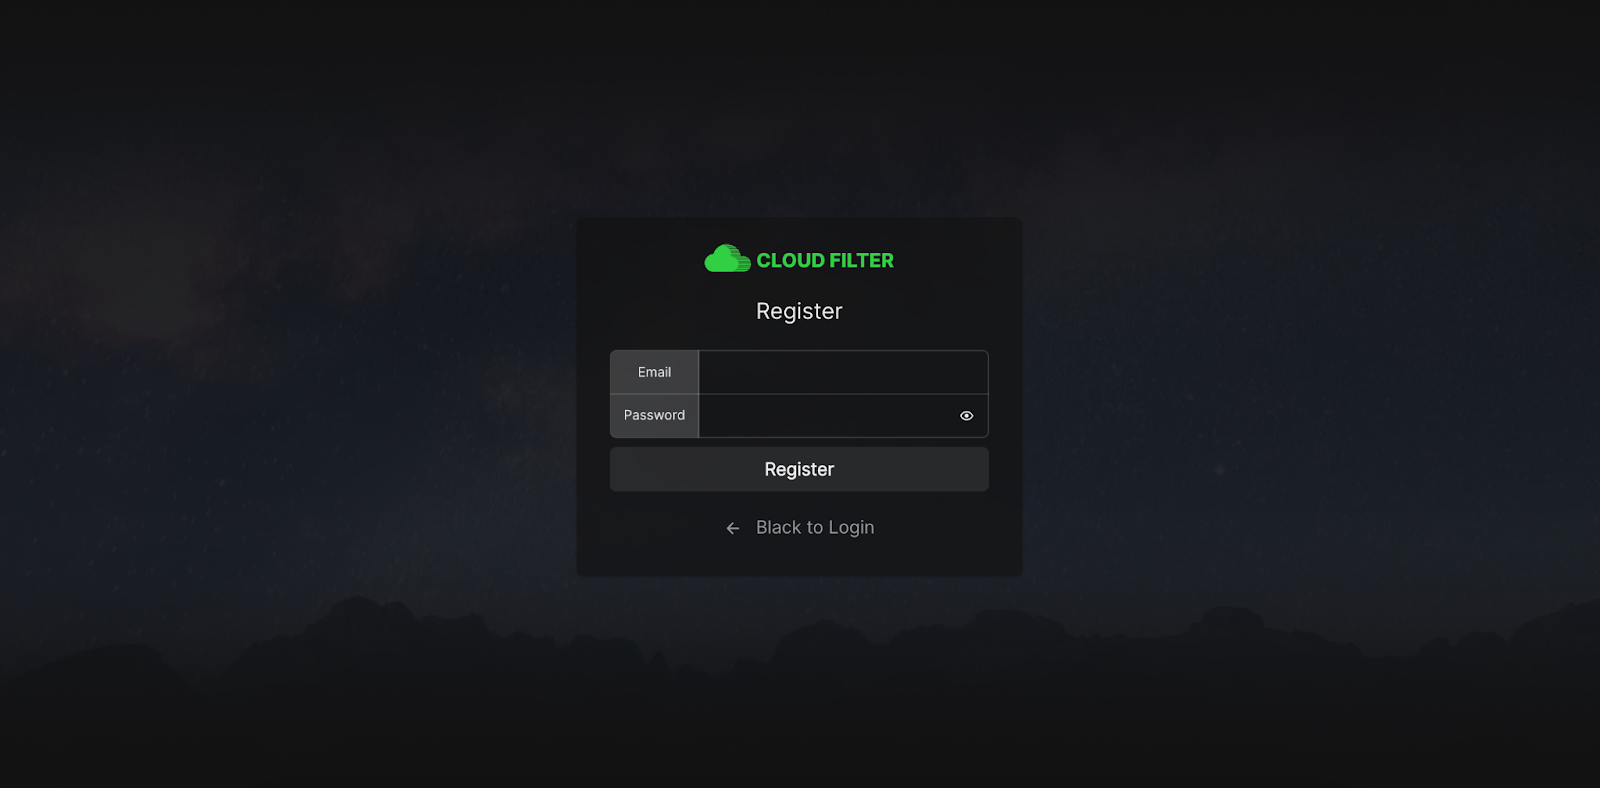Toggle password visibility eye

(966, 416)
